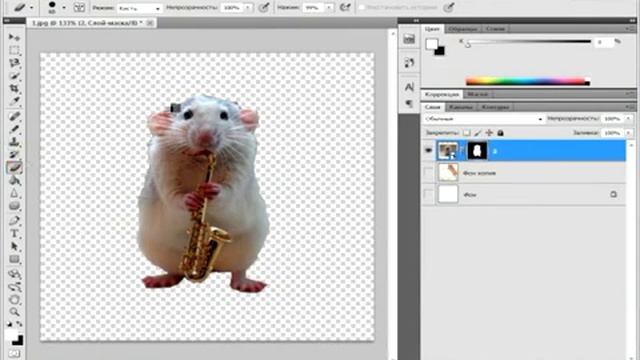Toggle lock layer position
The image size is (640, 360).
(489, 133)
